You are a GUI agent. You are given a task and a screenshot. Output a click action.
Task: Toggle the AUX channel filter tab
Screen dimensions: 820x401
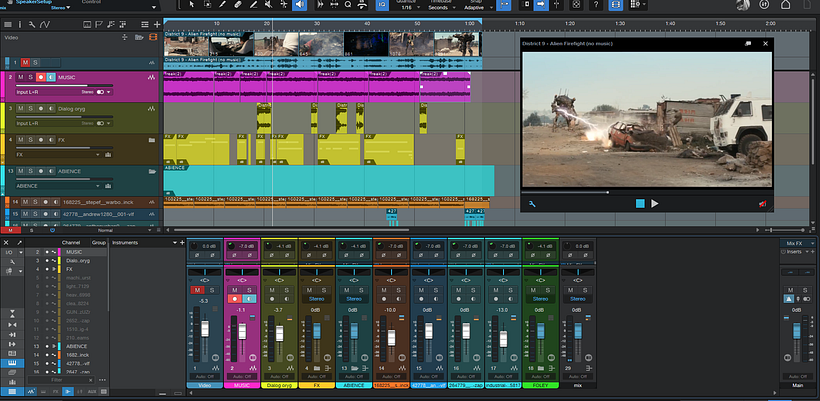coord(92,391)
